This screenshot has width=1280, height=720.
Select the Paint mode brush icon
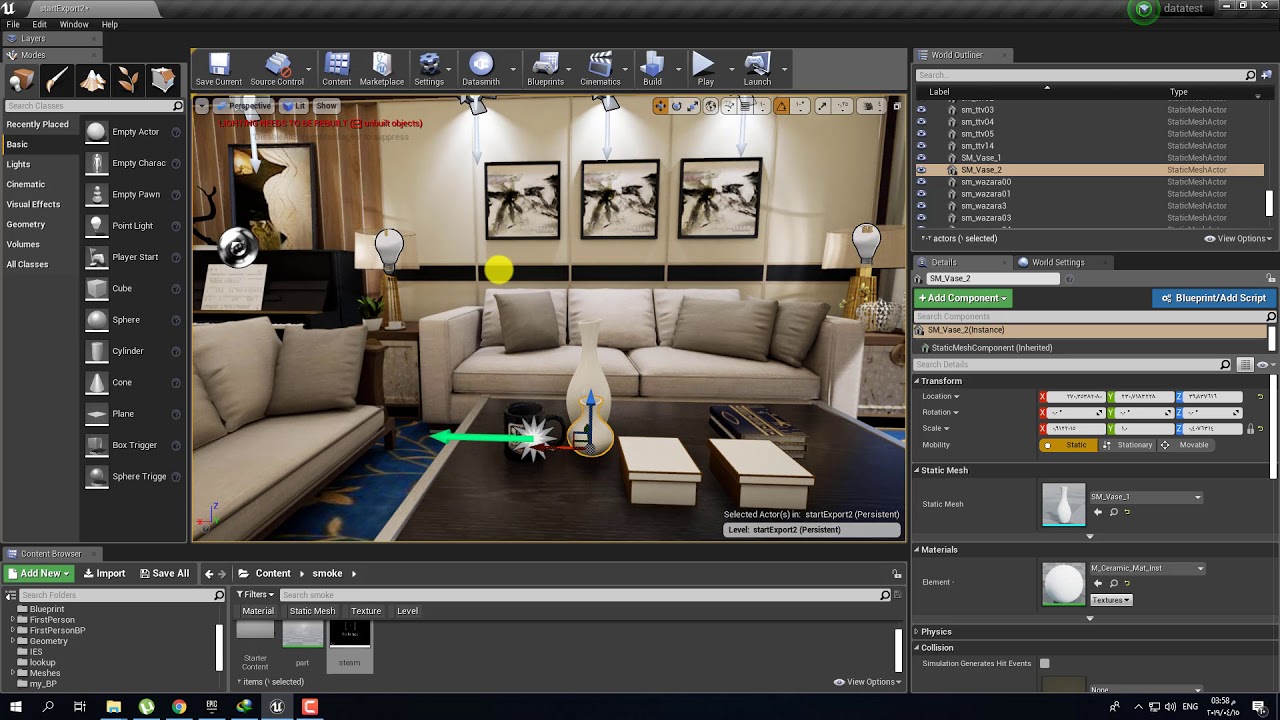tap(57, 80)
